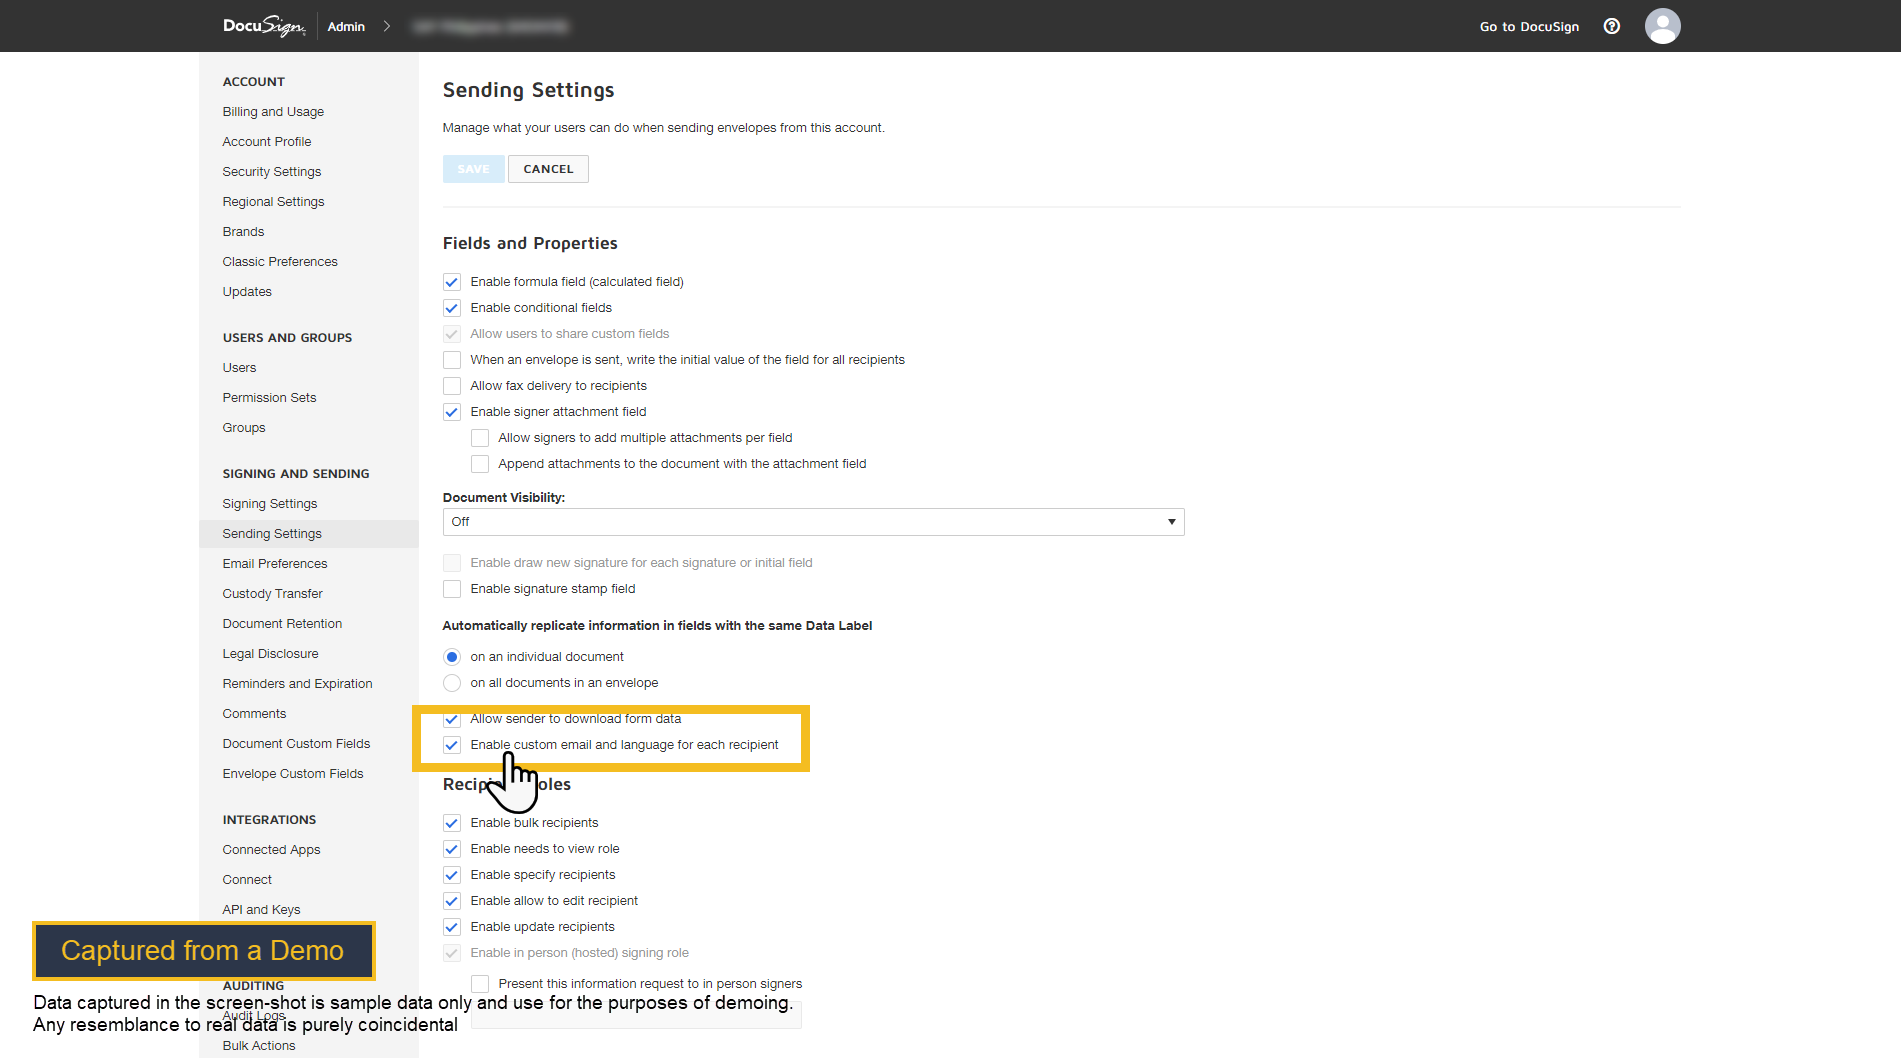The height and width of the screenshot is (1058, 1901).
Task: Toggle Enable formula field checkbox
Action: pos(452,282)
